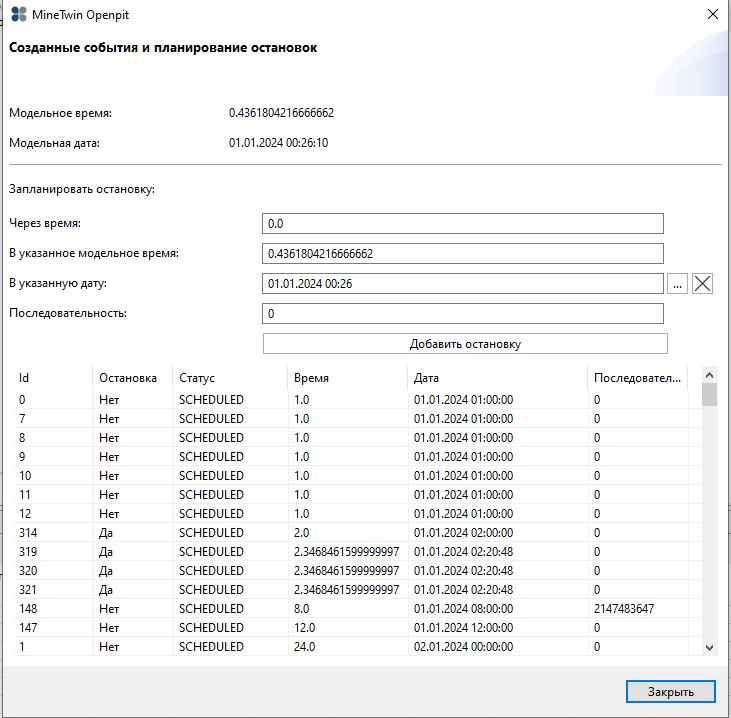Click 'Созданные события и планирование остановок' heading

click(x=163, y=48)
